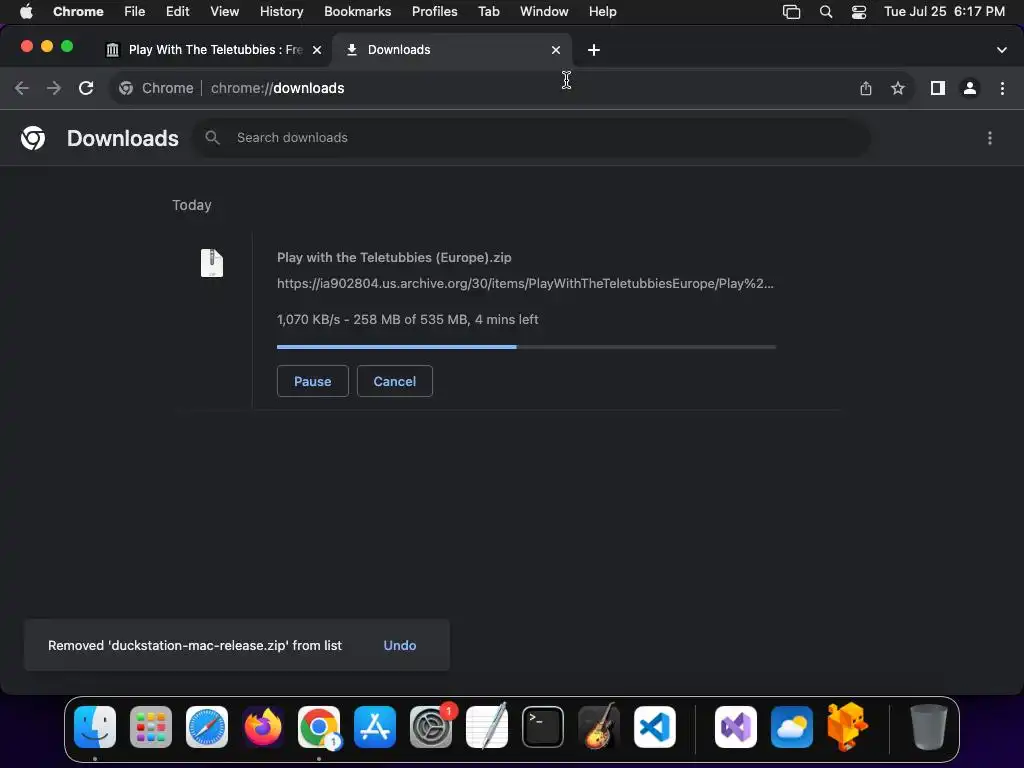Image resolution: width=1024 pixels, height=768 pixels.
Task: Open TextEdit from the Dock
Action: tap(487, 726)
